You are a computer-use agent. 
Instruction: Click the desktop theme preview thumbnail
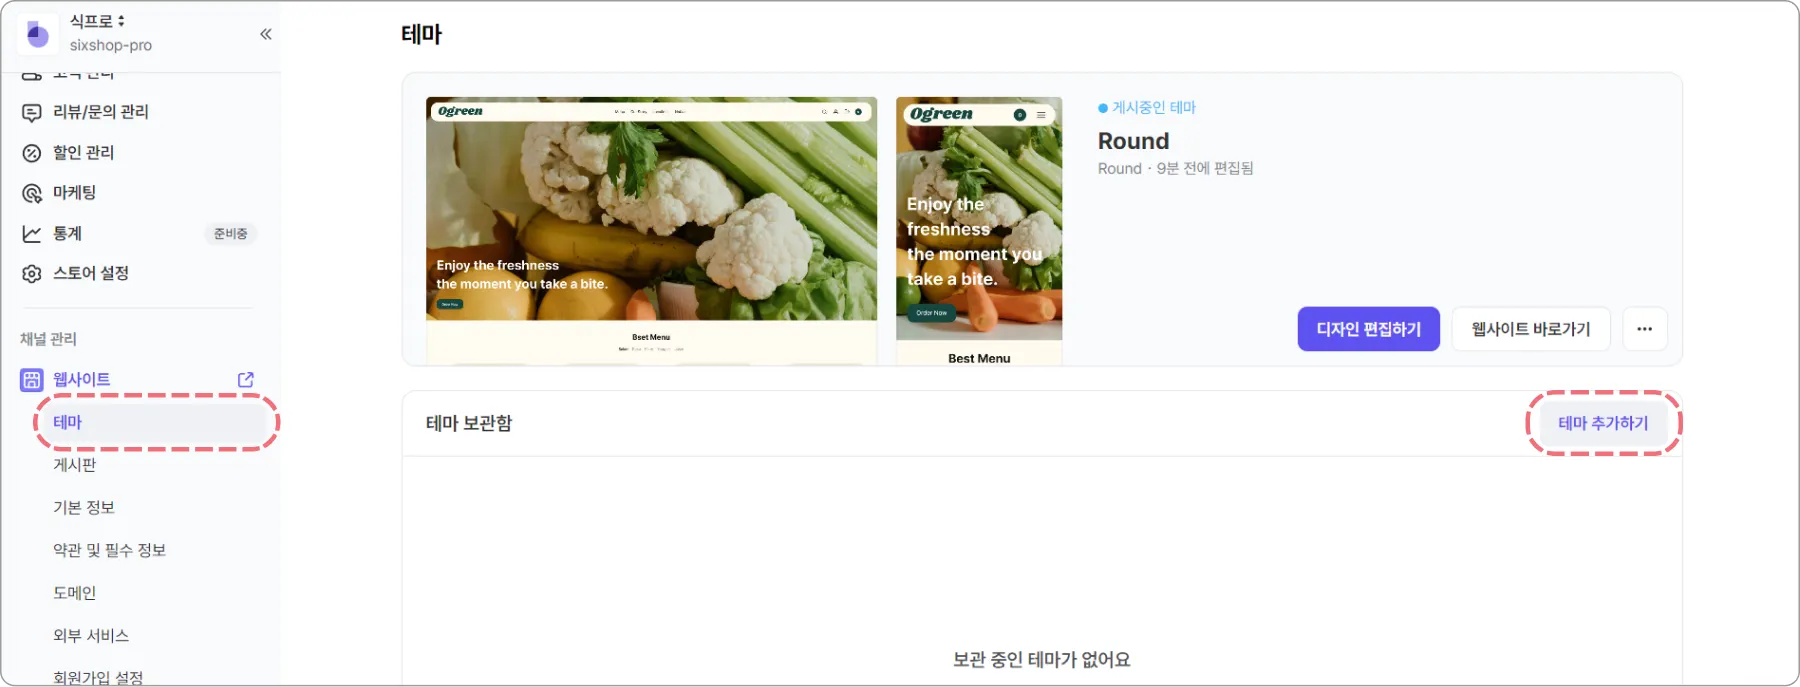click(651, 231)
